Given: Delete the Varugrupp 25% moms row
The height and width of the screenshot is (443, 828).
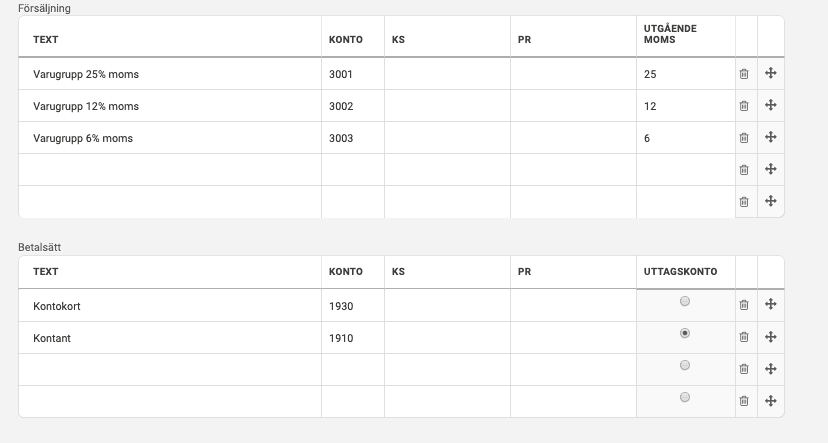Looking at the screenshot, I should point(744,74).
